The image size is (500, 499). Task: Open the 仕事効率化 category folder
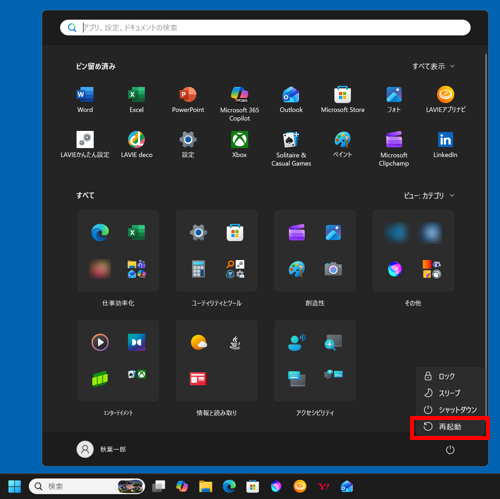[x=118, y=251]
